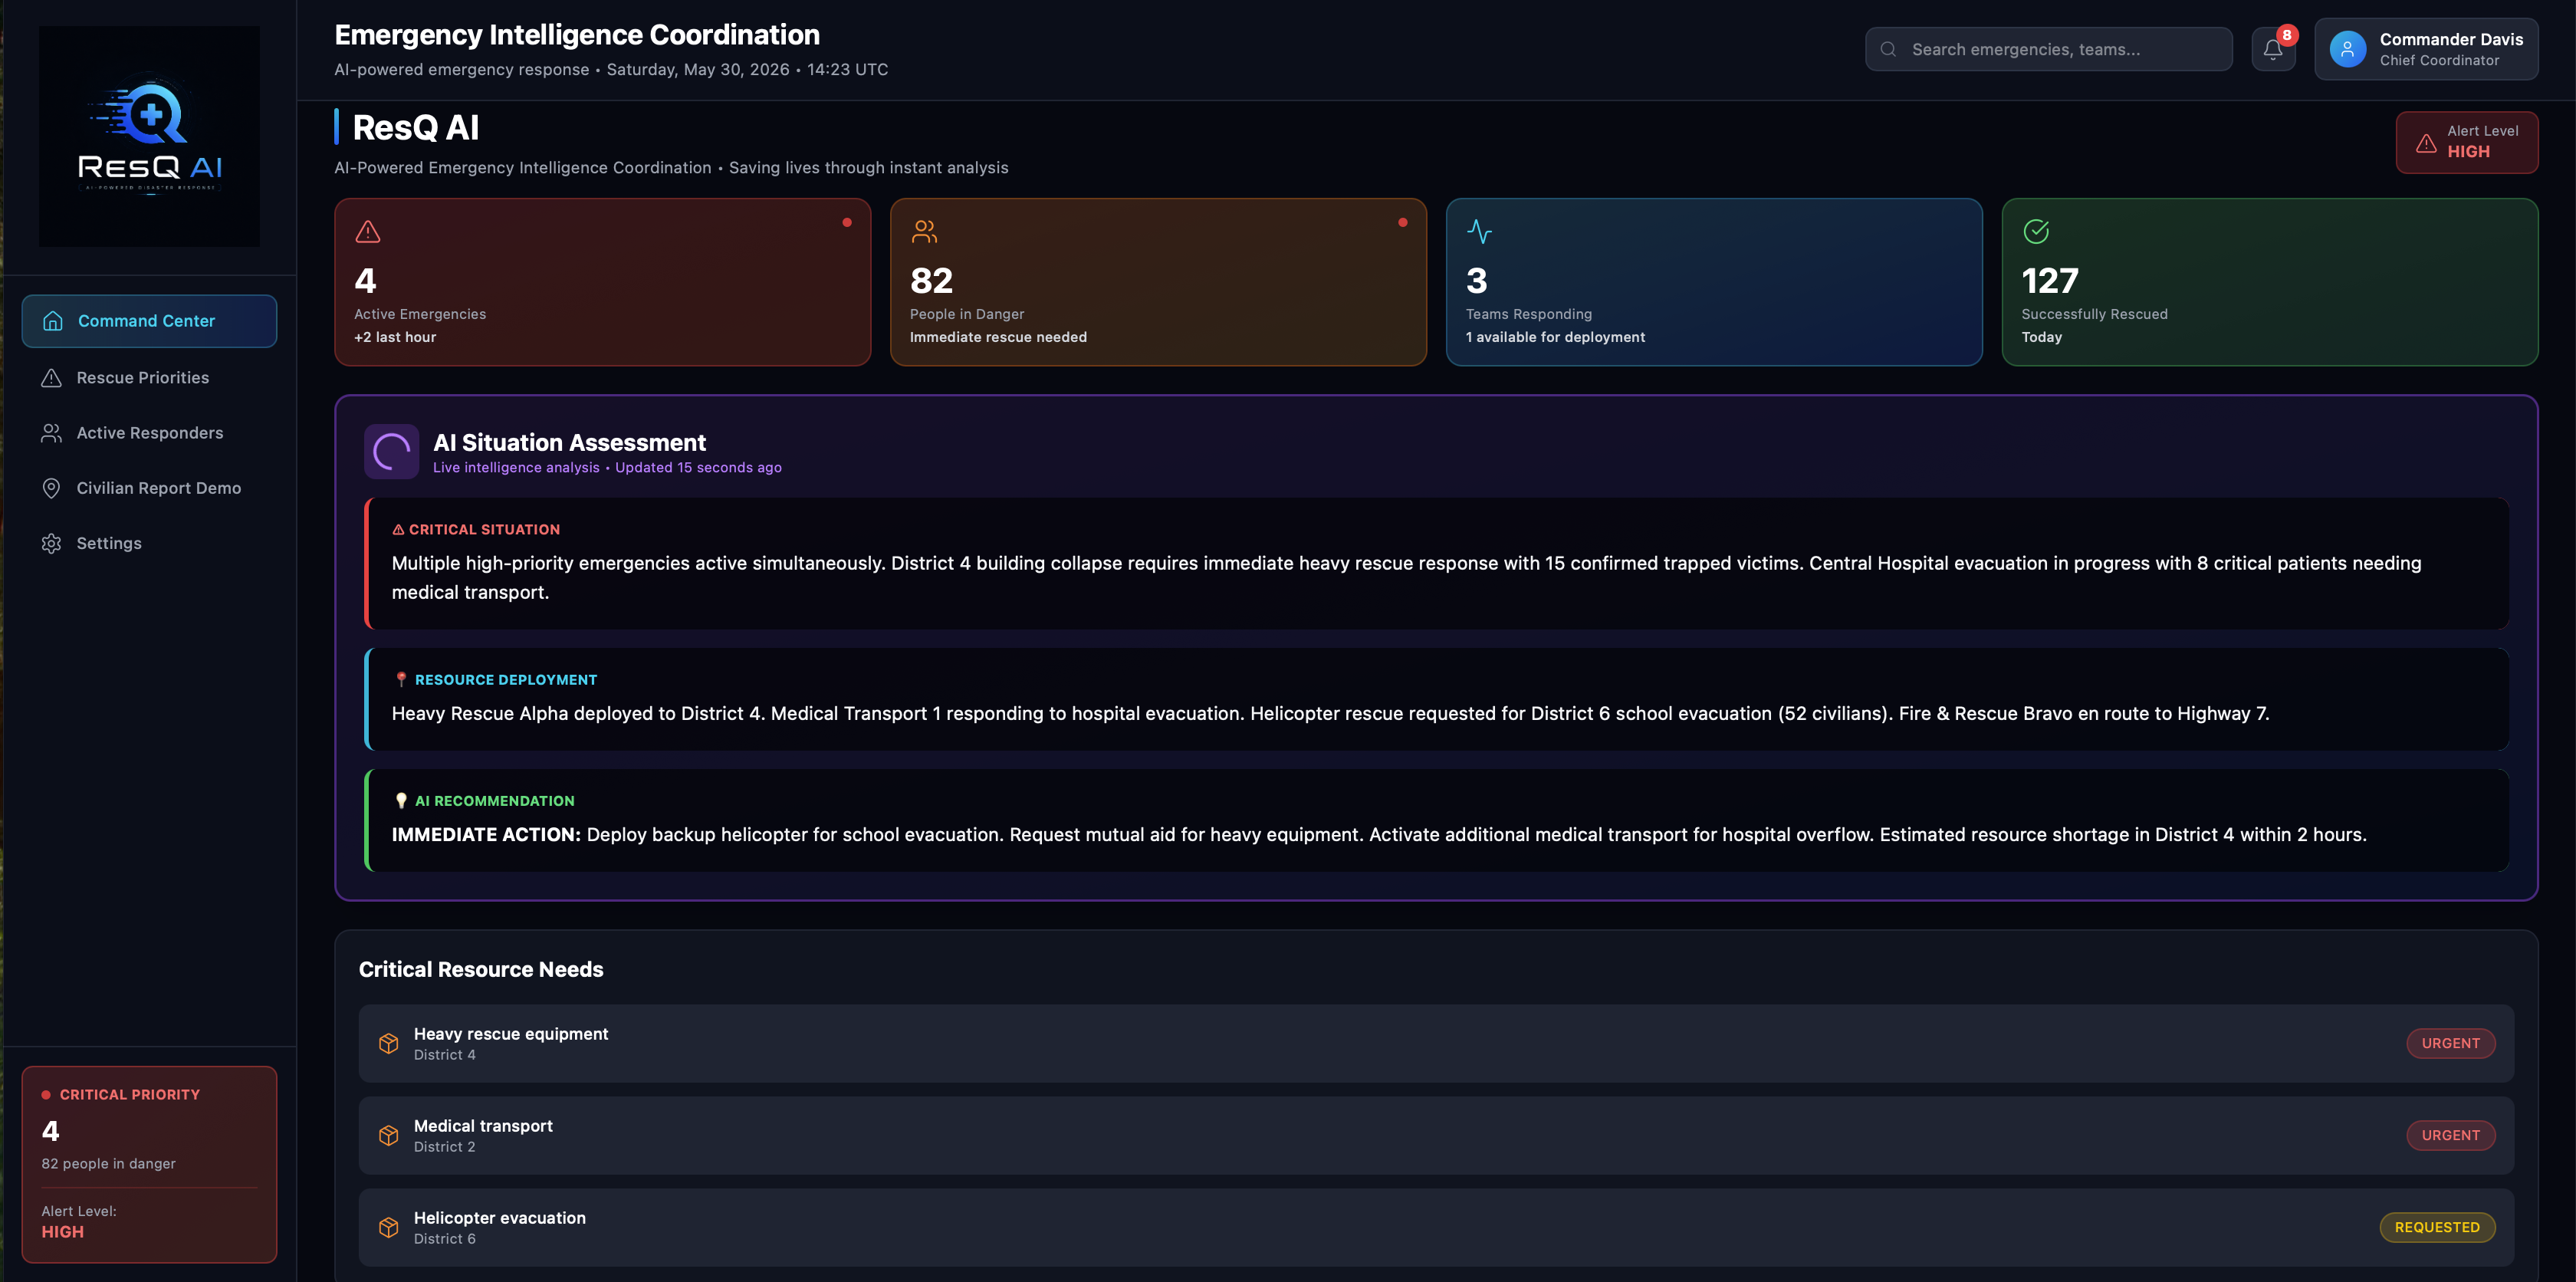
Task: Click the URGENT tag for Medical transport
Action: 2450,1135
